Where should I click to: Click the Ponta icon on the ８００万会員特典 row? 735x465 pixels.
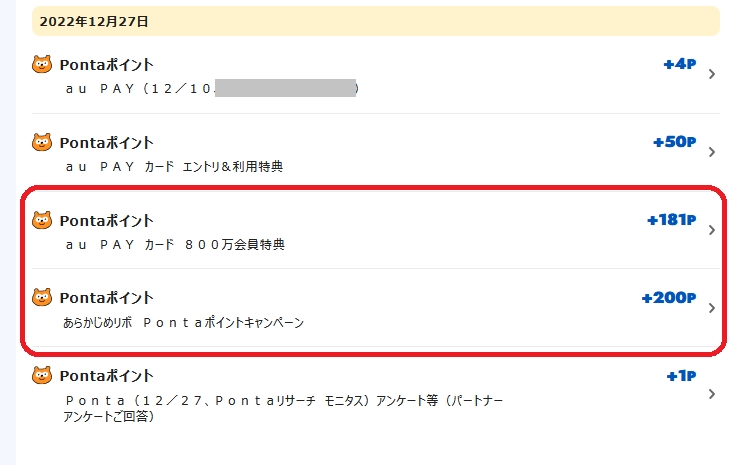42,220
